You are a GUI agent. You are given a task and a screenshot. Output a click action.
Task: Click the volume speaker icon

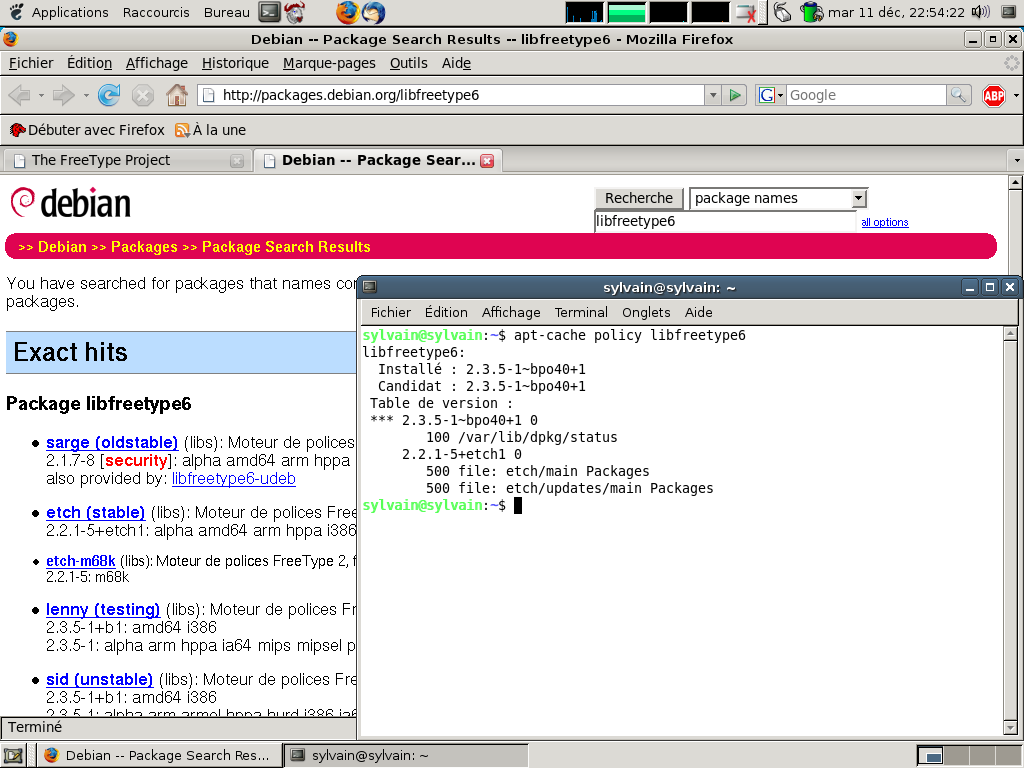click(980, 12)
